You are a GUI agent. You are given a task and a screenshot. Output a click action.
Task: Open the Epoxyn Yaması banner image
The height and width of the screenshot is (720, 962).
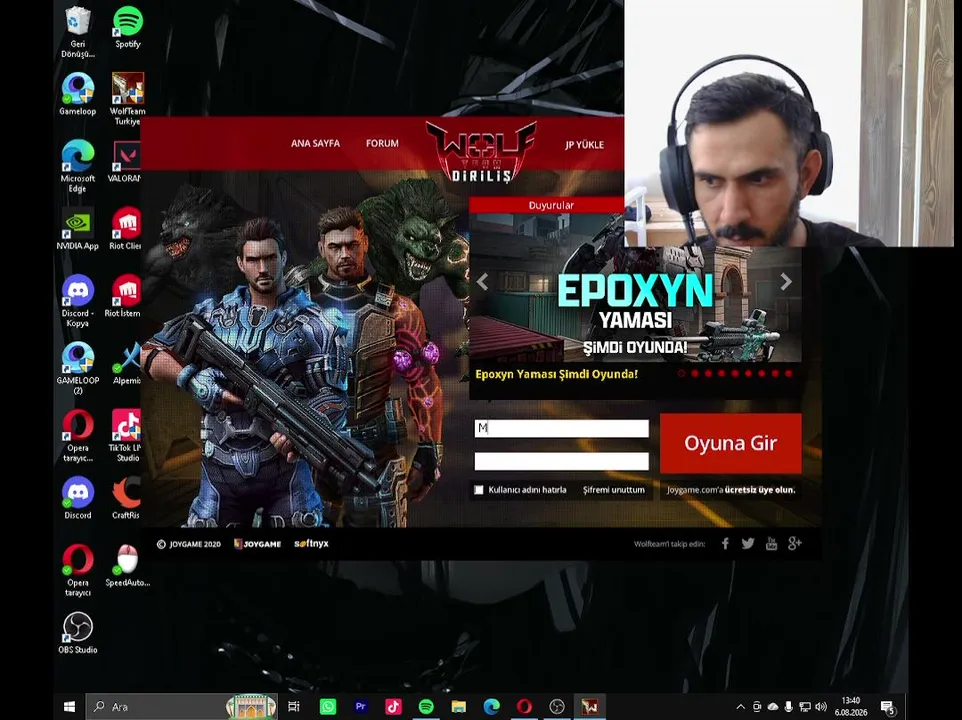click(x=635, y=288)
